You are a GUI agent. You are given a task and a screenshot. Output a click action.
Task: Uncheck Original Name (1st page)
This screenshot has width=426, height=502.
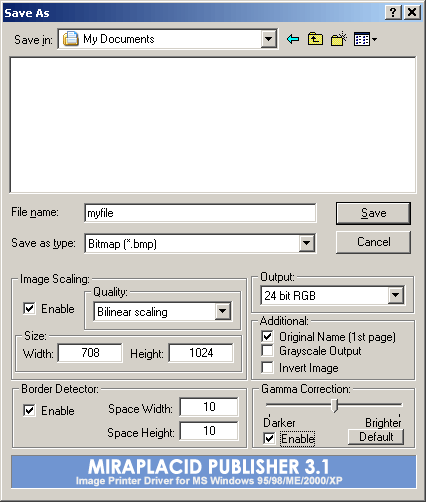(267, 336)
